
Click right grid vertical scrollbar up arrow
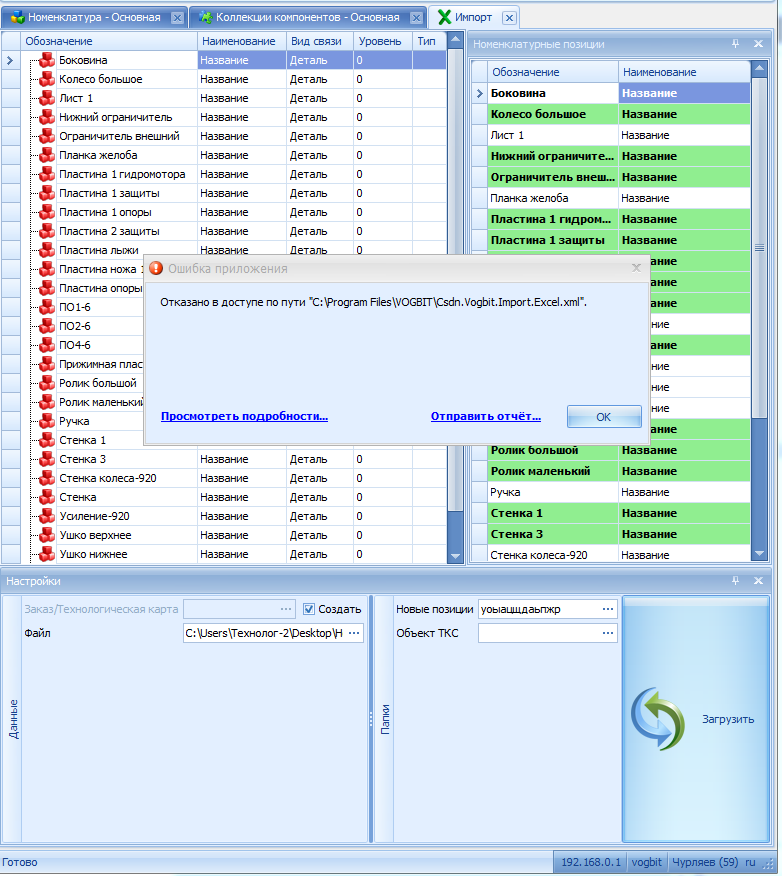759,69
